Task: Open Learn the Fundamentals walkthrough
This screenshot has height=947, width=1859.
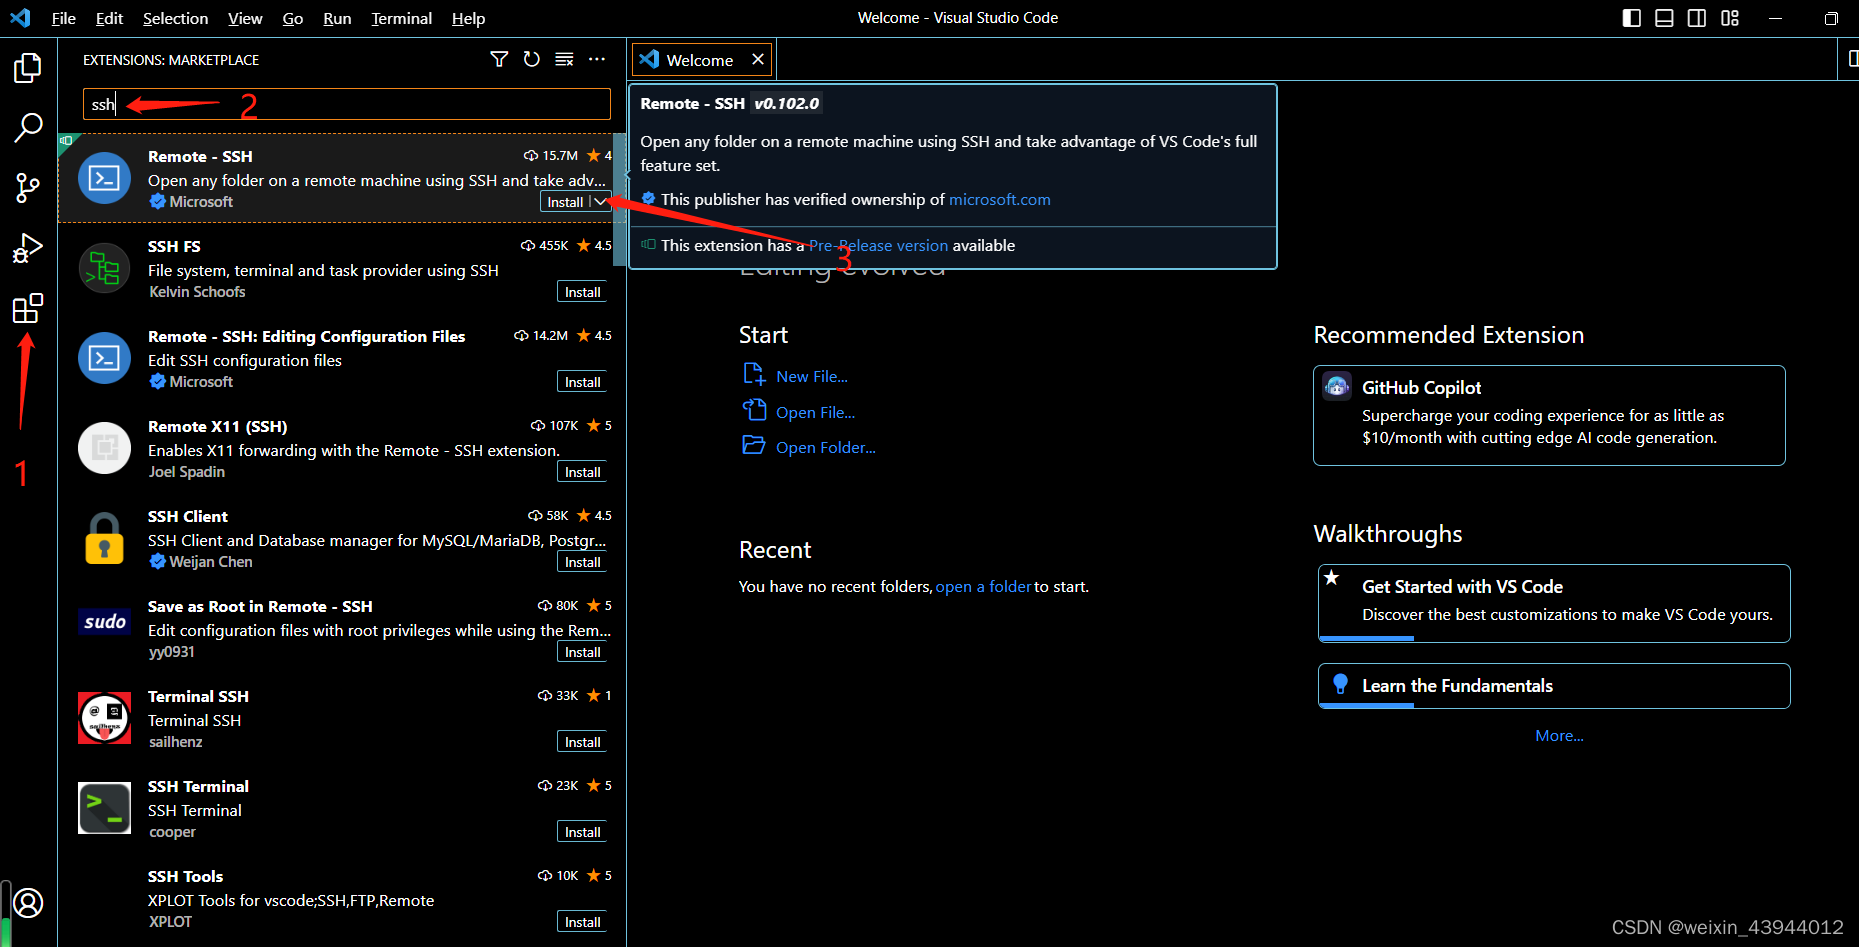Action: [1554, 686]
